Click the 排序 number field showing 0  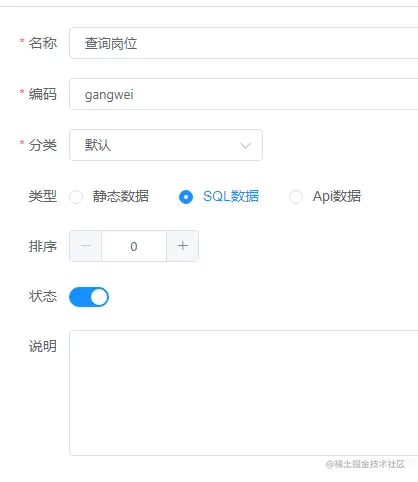click(x=134, y=246)
